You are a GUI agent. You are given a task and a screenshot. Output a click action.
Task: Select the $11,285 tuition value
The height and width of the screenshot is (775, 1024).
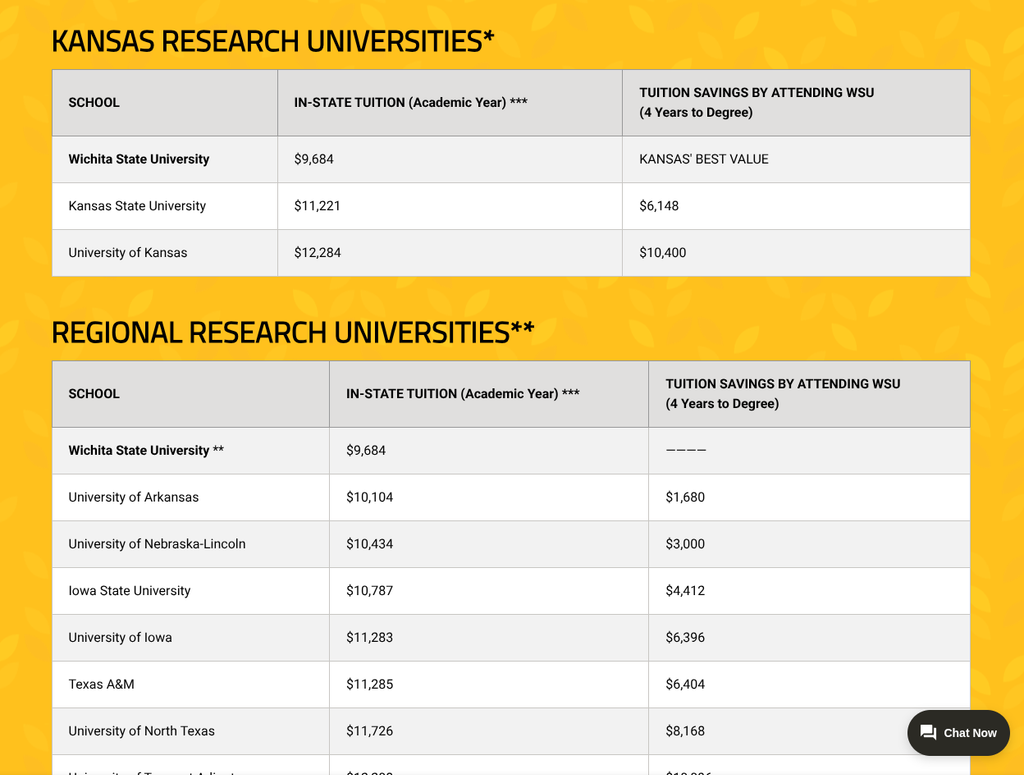370,684
